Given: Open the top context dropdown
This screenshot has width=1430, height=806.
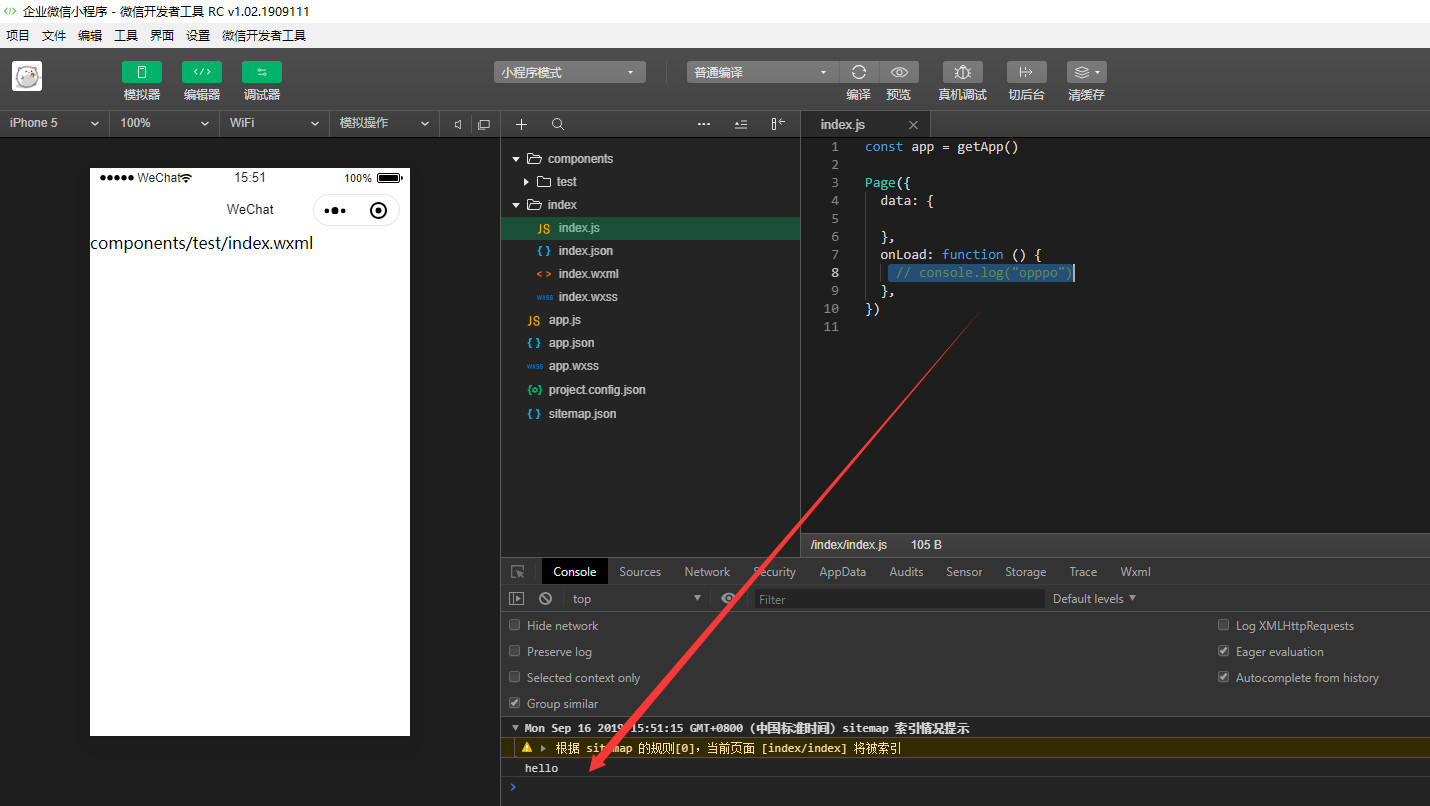Looking at the screenshot, I should pos(636,599).
